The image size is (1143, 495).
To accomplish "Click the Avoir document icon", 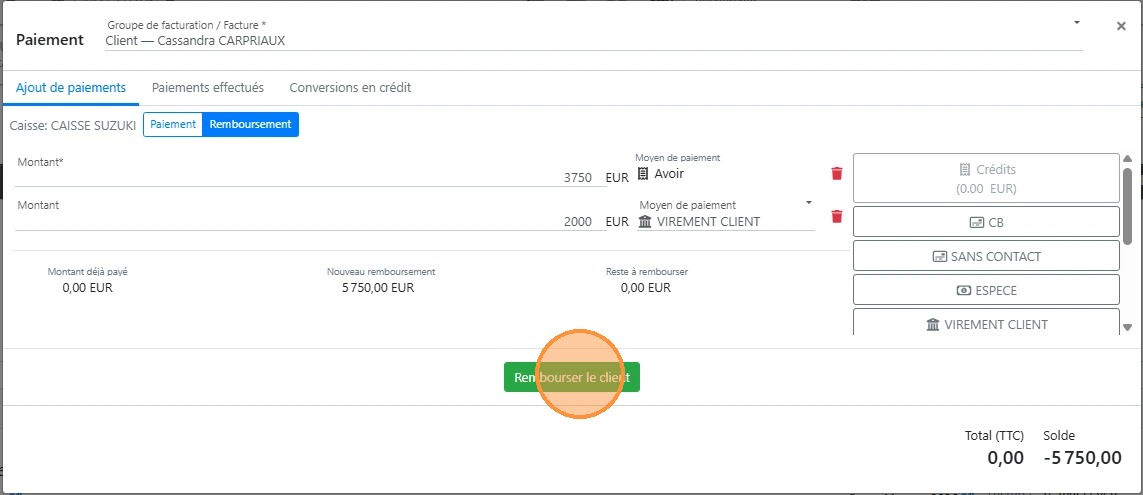I will (x=643, y=174).
